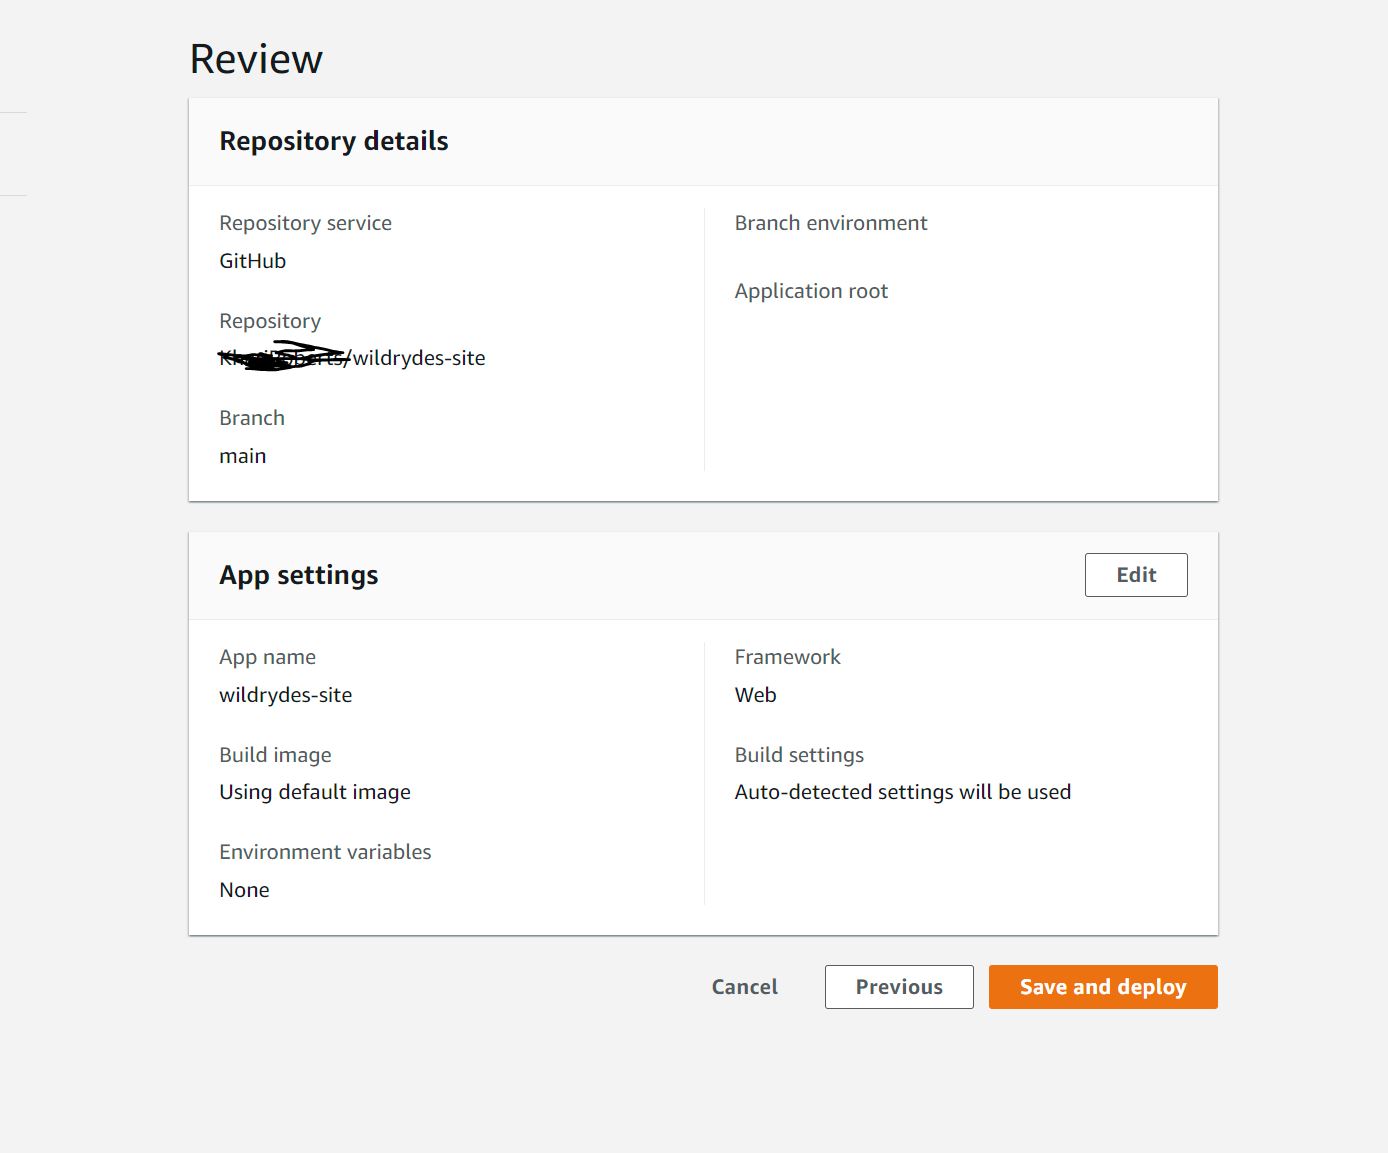The width and height of the screenshot is (1388, 1153).
Task: Click the Build settings label
Action: 799,754
